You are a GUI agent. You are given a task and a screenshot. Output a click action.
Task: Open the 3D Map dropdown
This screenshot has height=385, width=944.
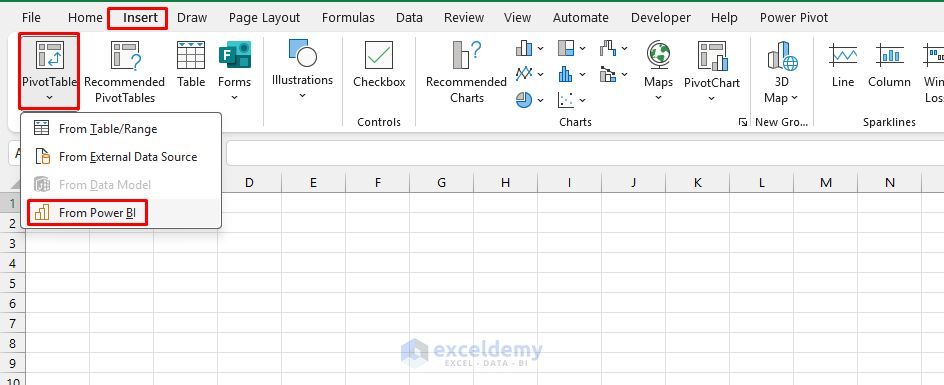pos(781,71)
